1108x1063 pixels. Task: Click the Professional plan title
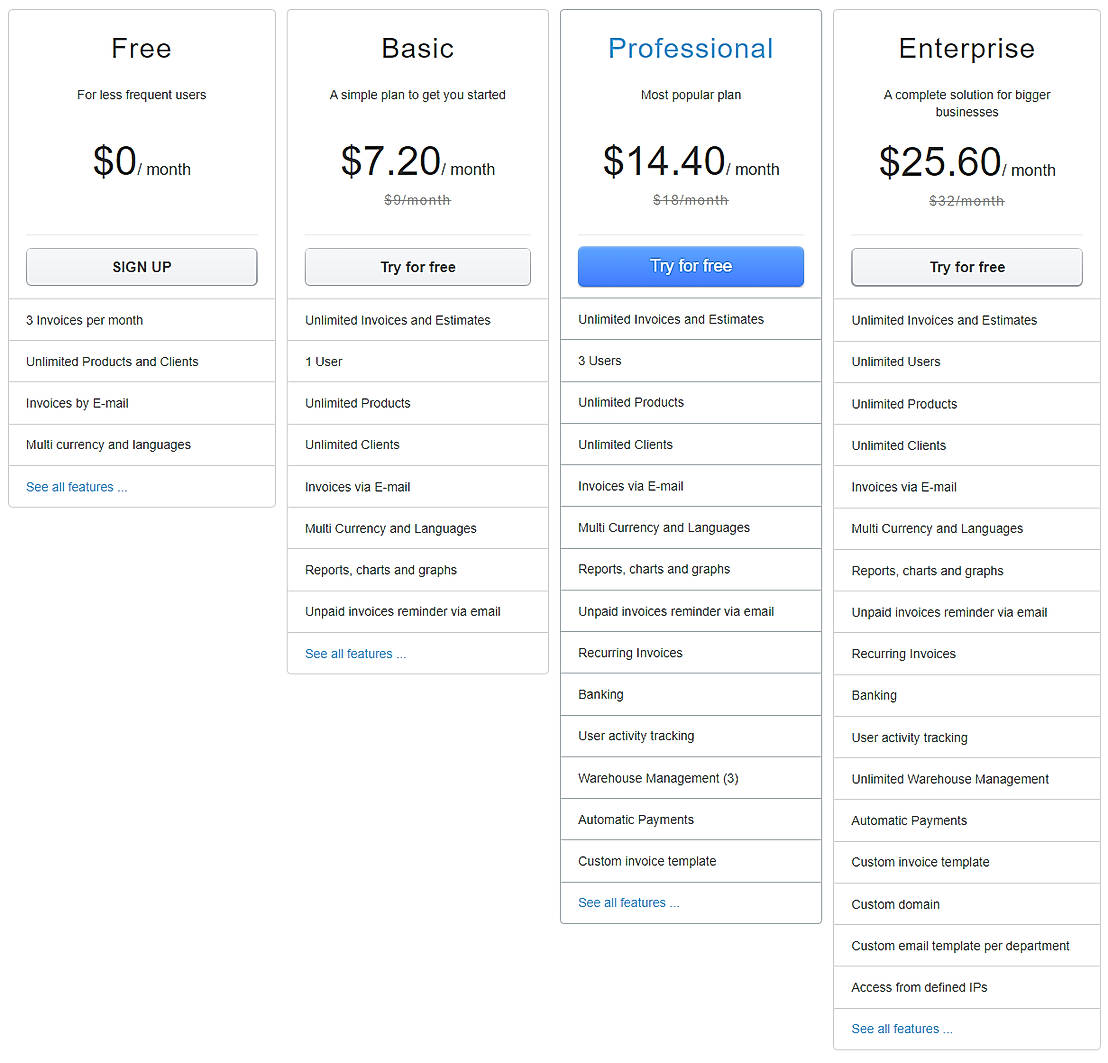(x=690, y=48)
